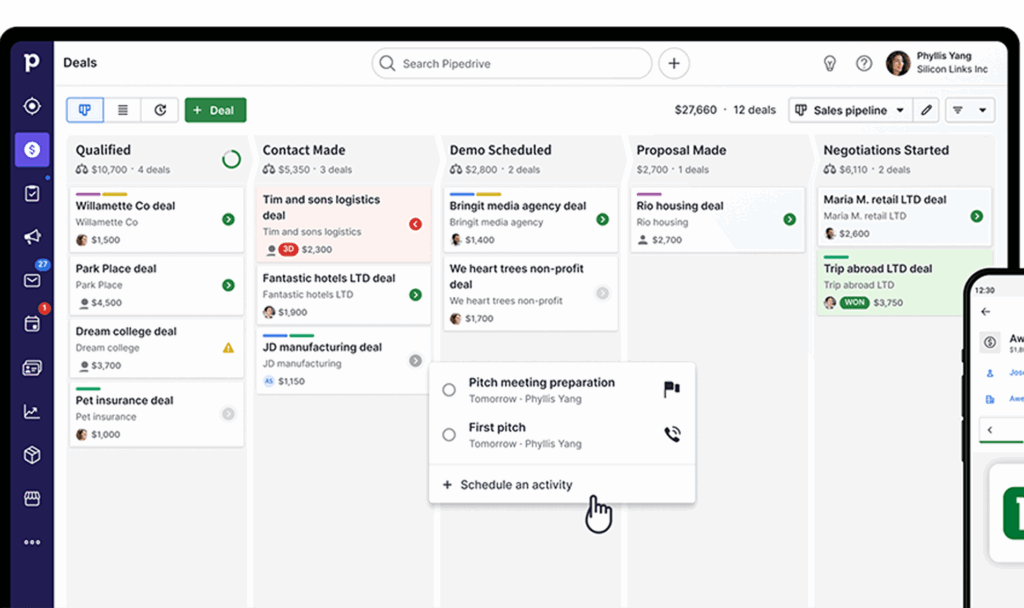This screenshot has height=608, width=1024.
Task: Click grey arrow on Pet insurance deal
Action: (228, 413)
